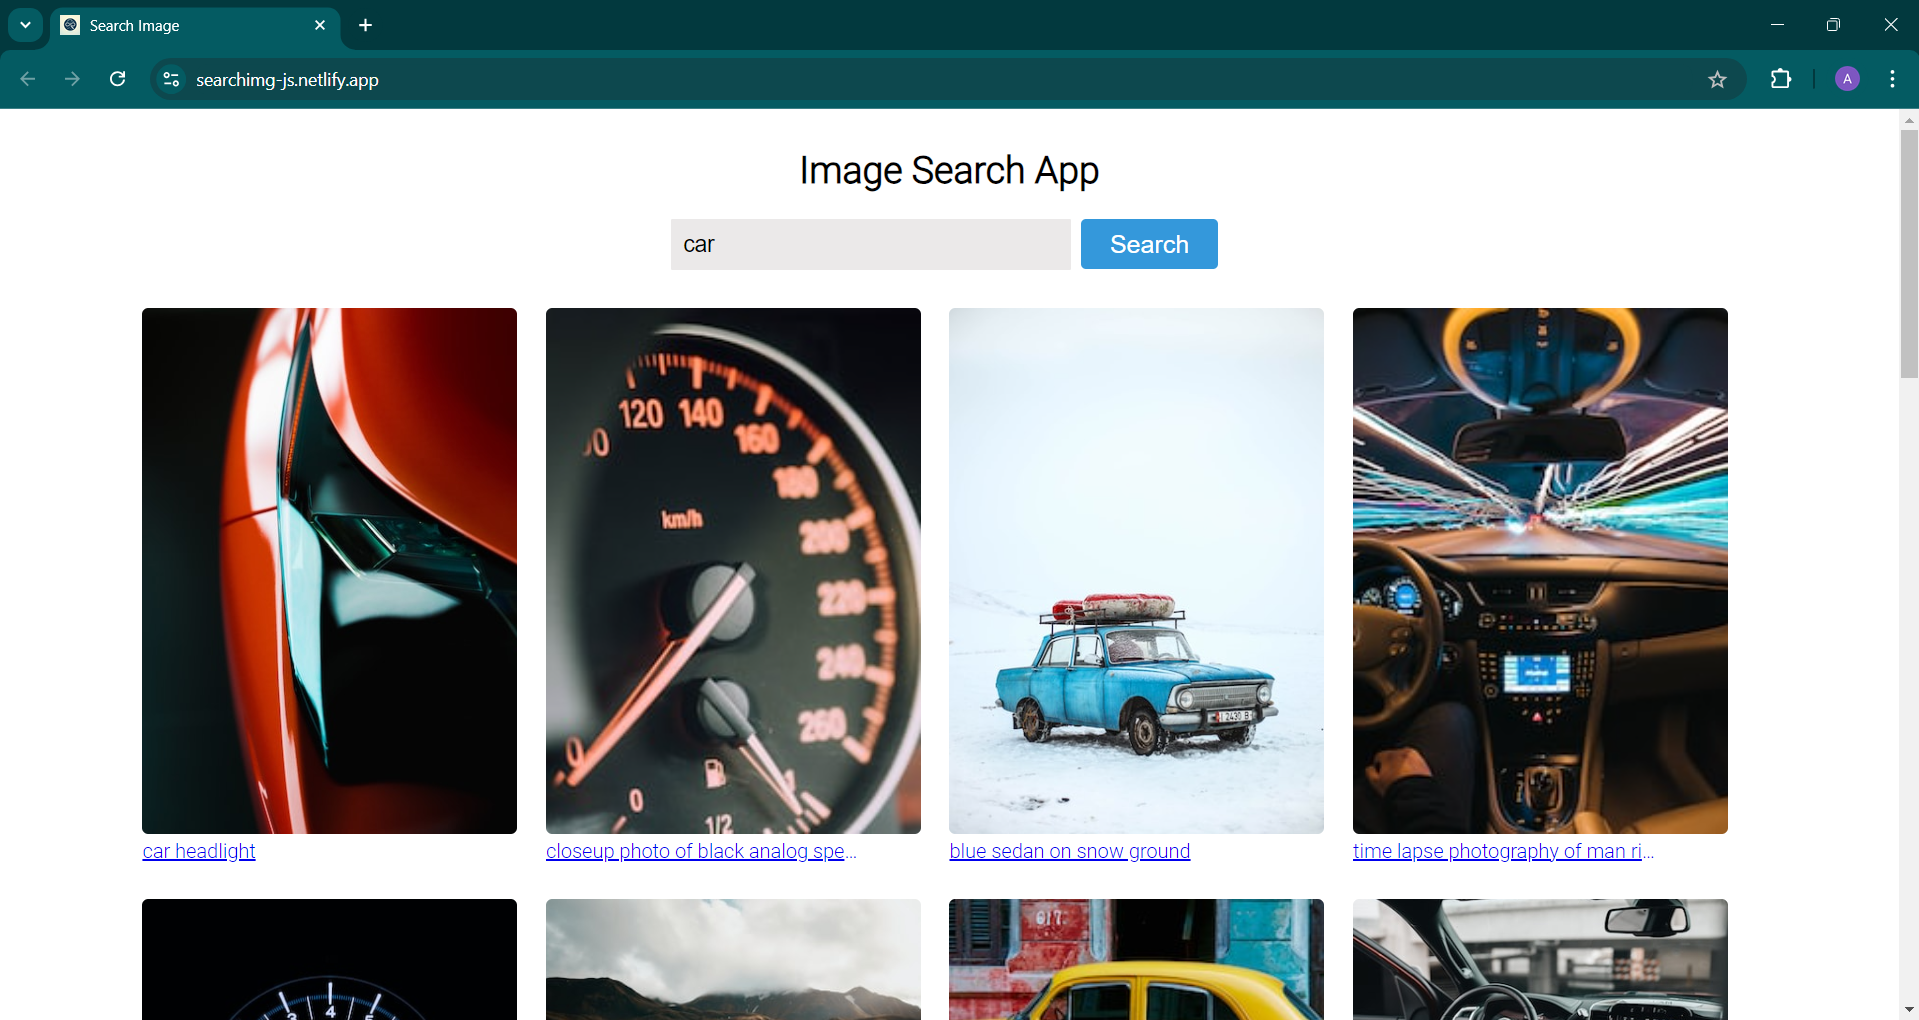Click the speedometer closeup photo

[733, 571]
